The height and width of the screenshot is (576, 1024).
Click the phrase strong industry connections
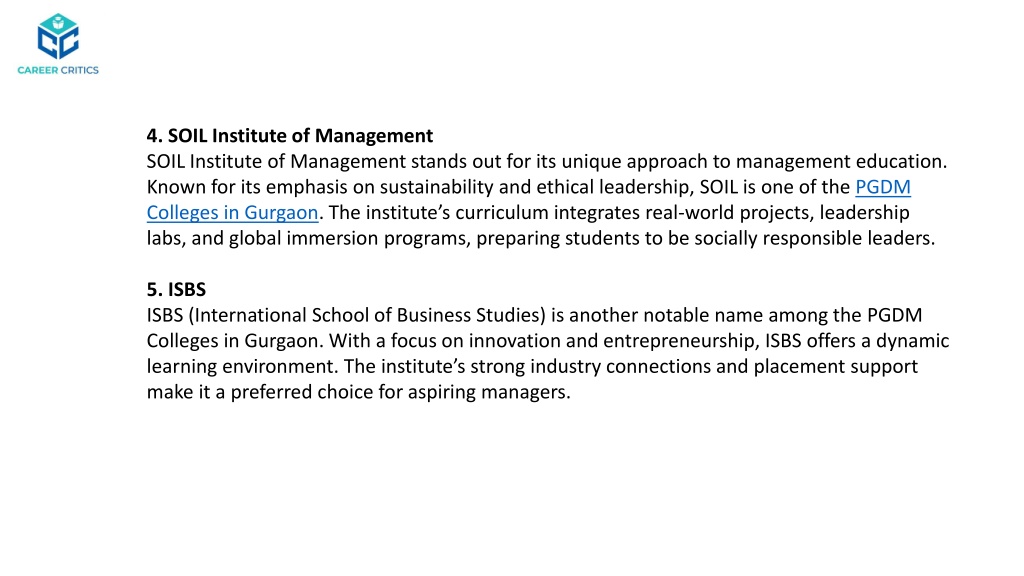click(590, 366)
